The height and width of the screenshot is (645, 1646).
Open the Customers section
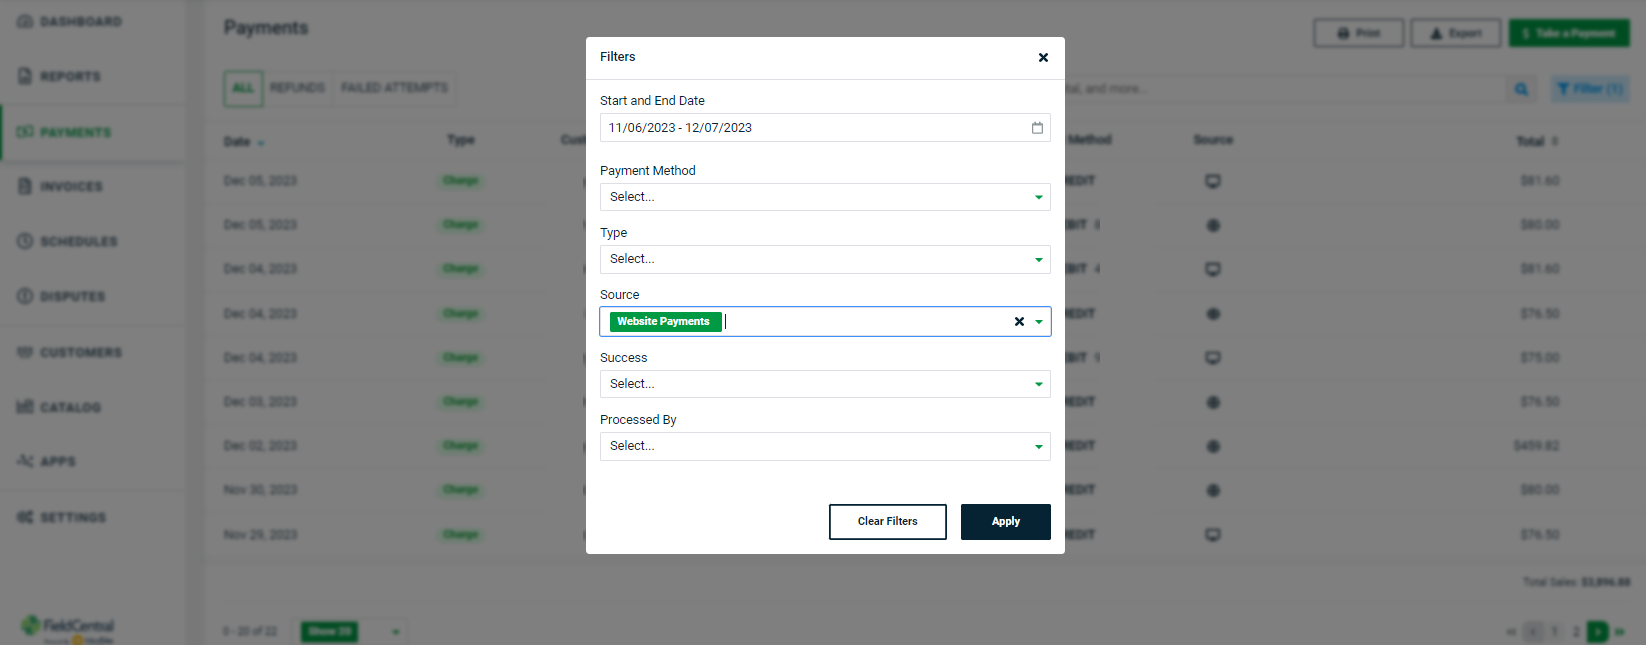80,352
